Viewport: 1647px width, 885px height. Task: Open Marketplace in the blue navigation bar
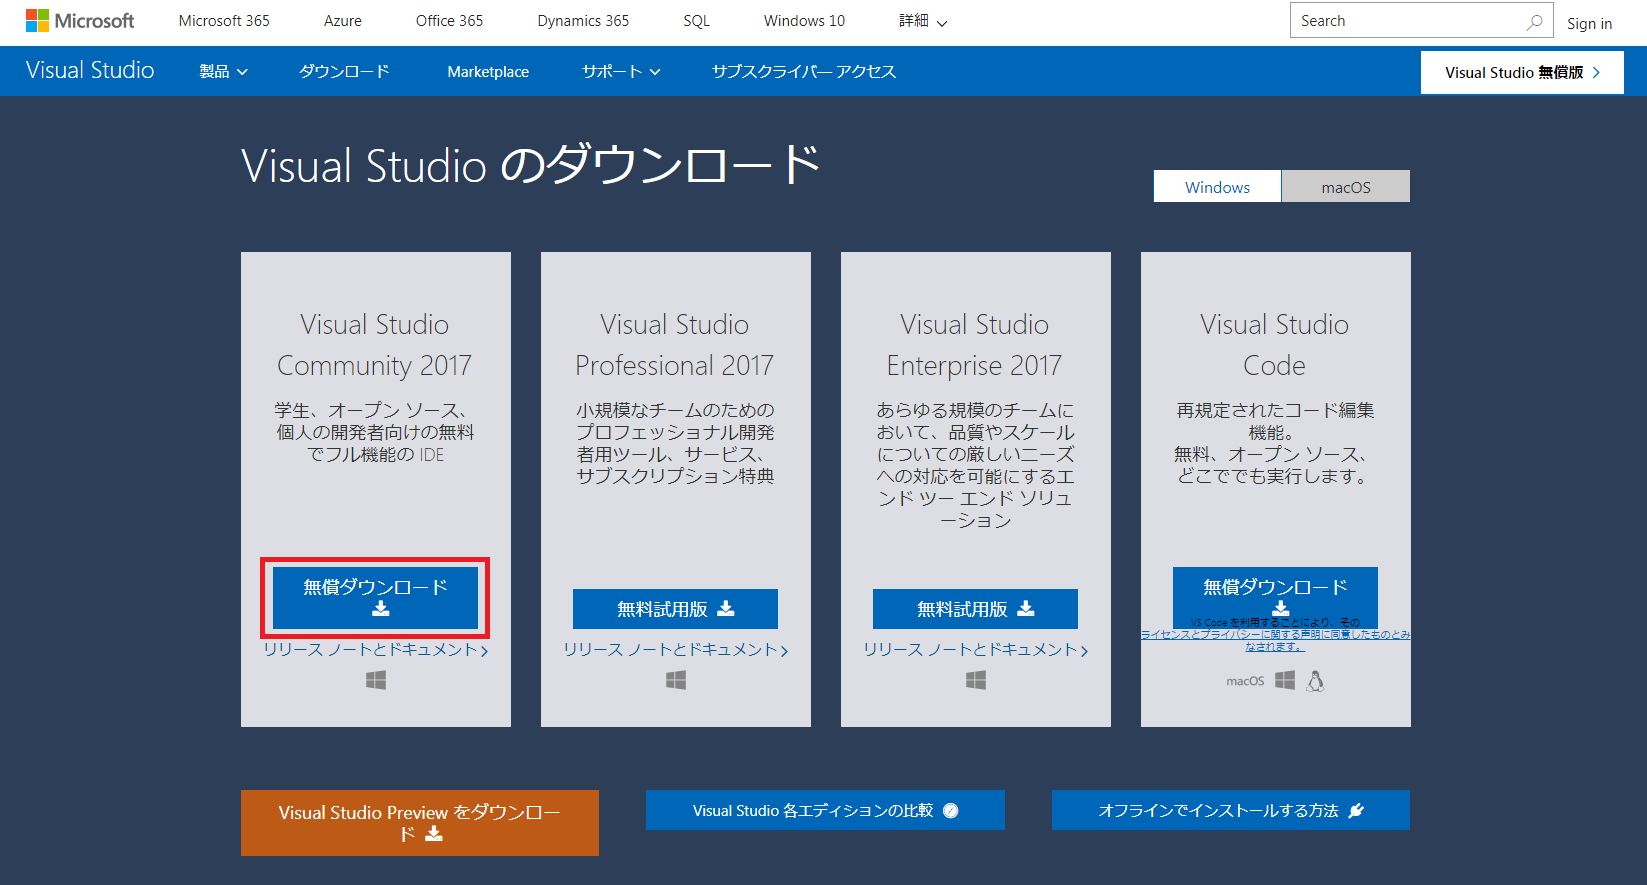(x=488, y=72)
